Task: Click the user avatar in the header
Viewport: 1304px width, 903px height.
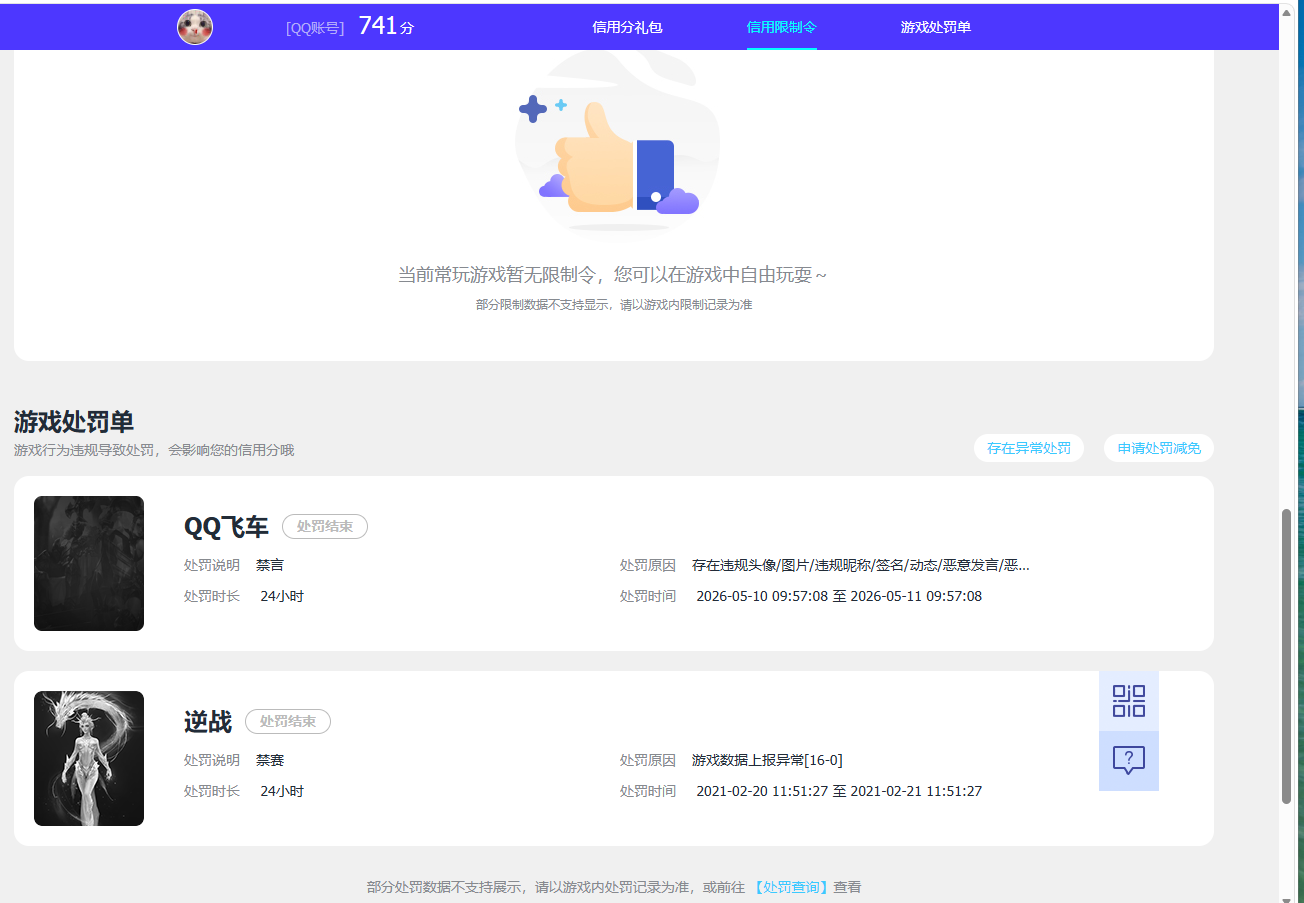Action: tap(195, 27)
